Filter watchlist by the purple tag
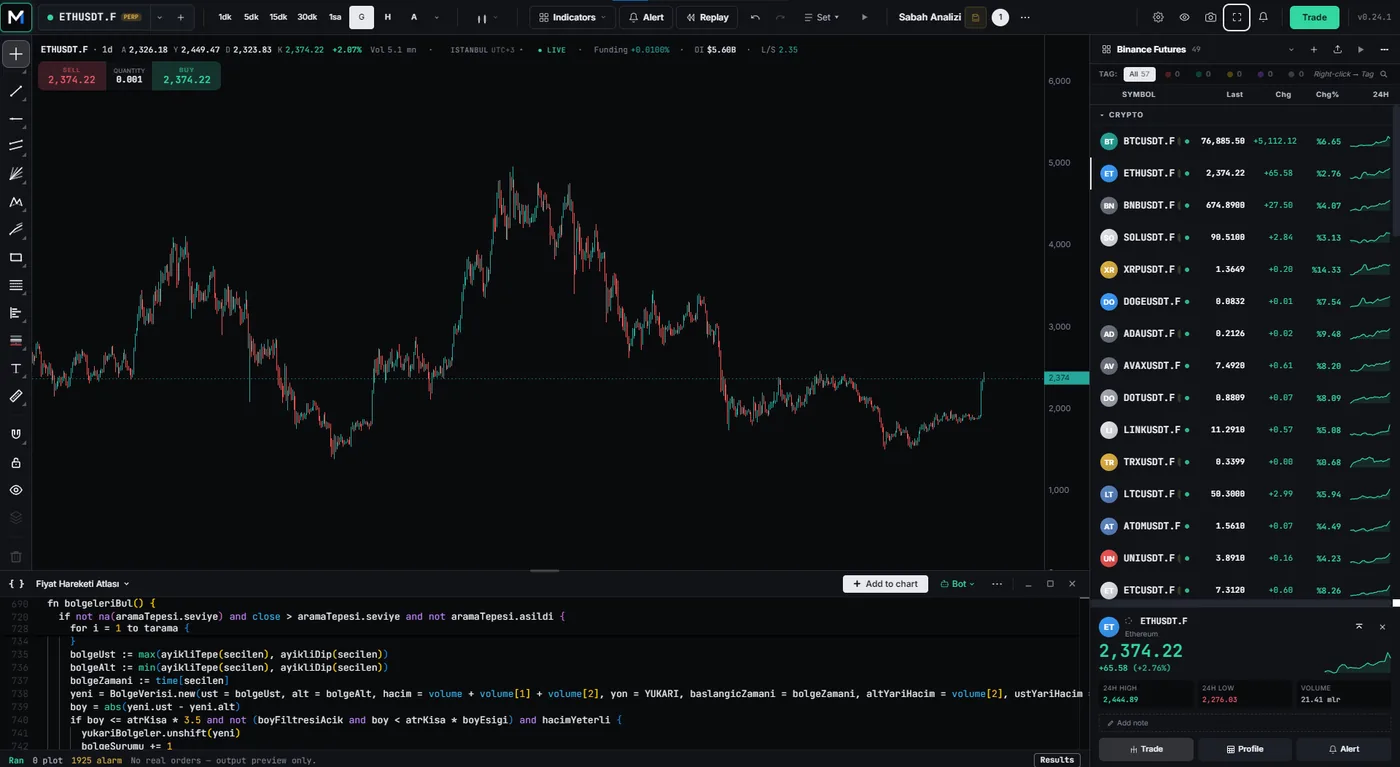The width and height of the screenshot is (1400, 767). (x=1264, y=74)
